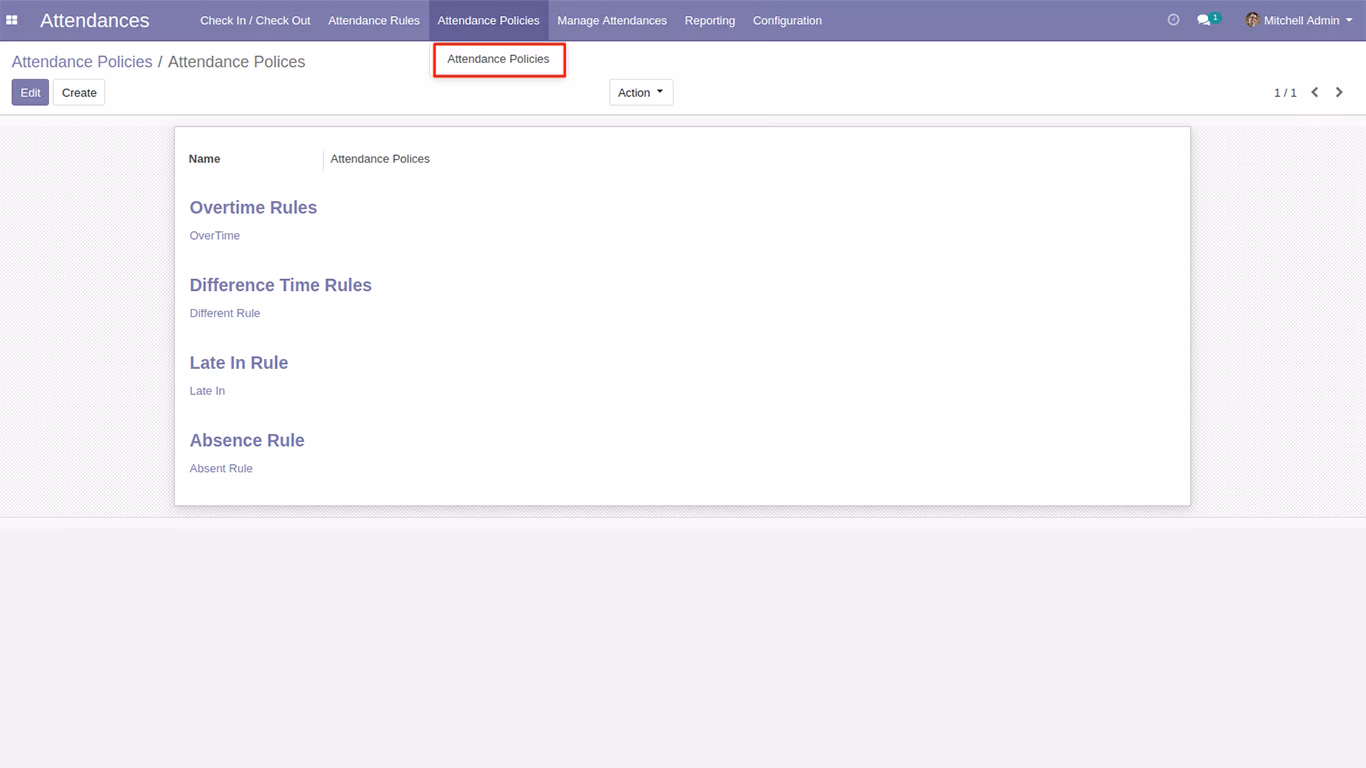Open the Manage Attendances menu
This screenshot has height=768, width=1366.
tap(612, 20)
